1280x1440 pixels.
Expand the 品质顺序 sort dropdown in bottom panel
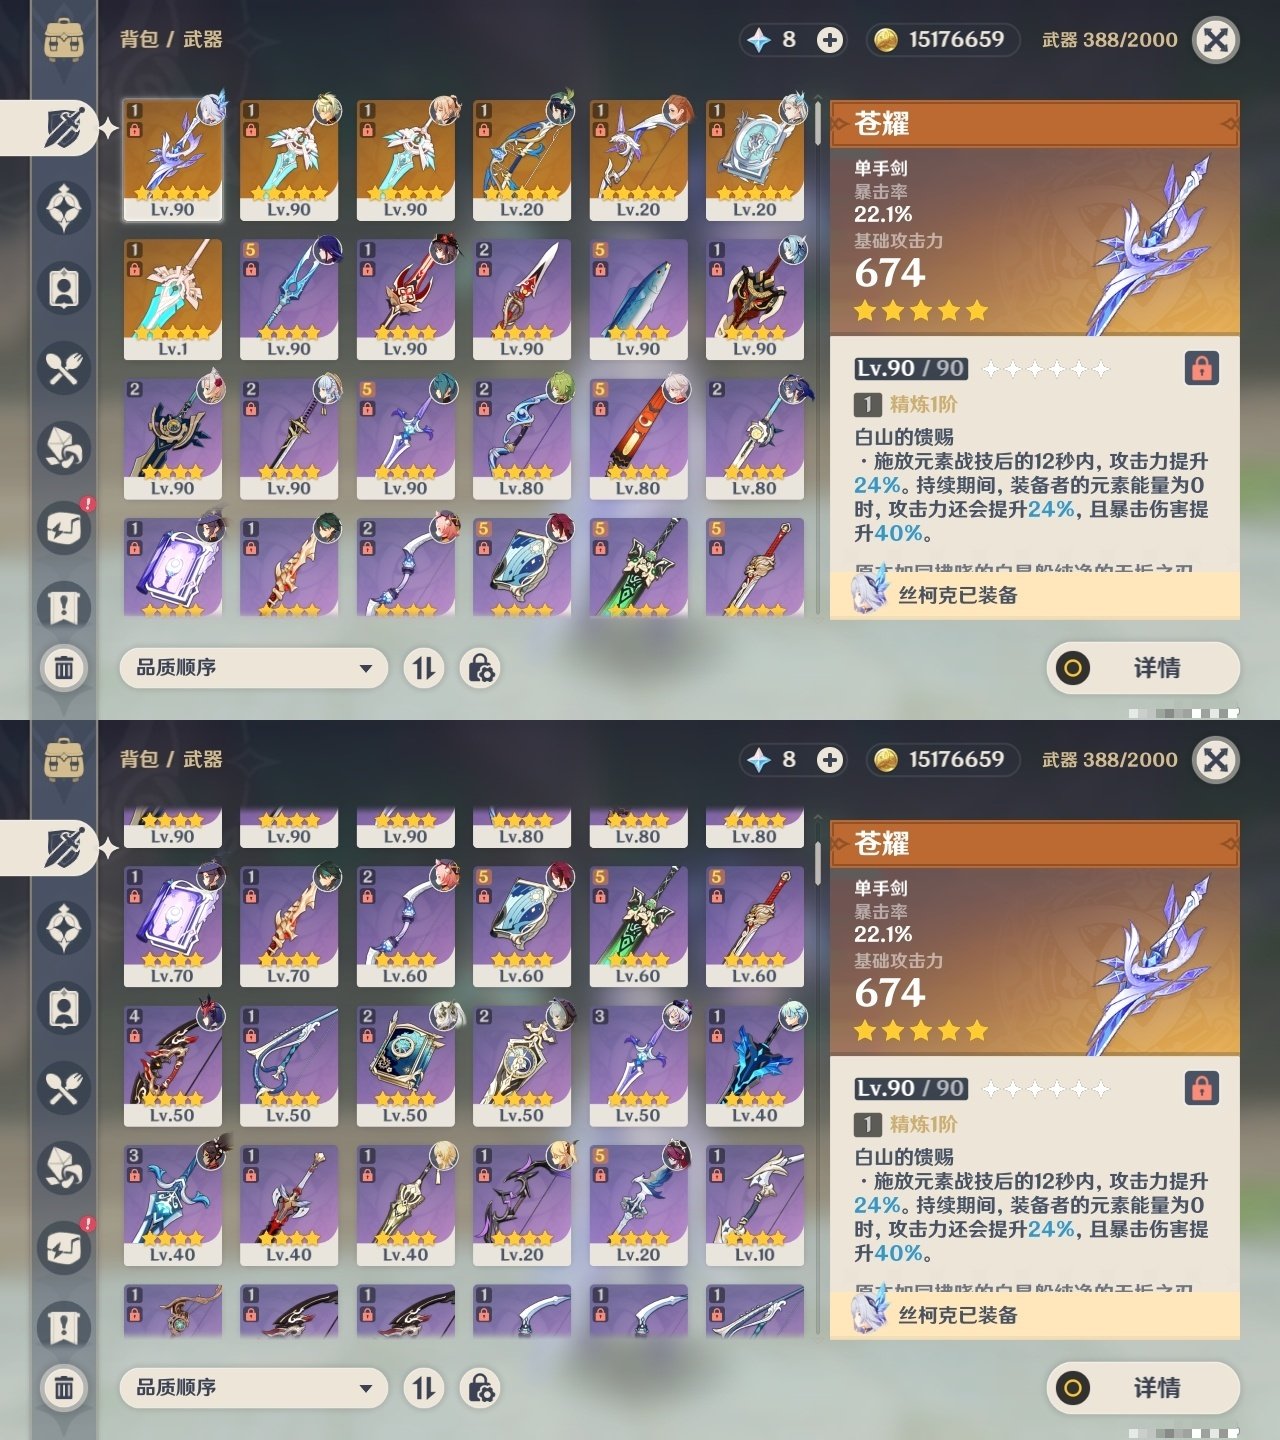254,1388
